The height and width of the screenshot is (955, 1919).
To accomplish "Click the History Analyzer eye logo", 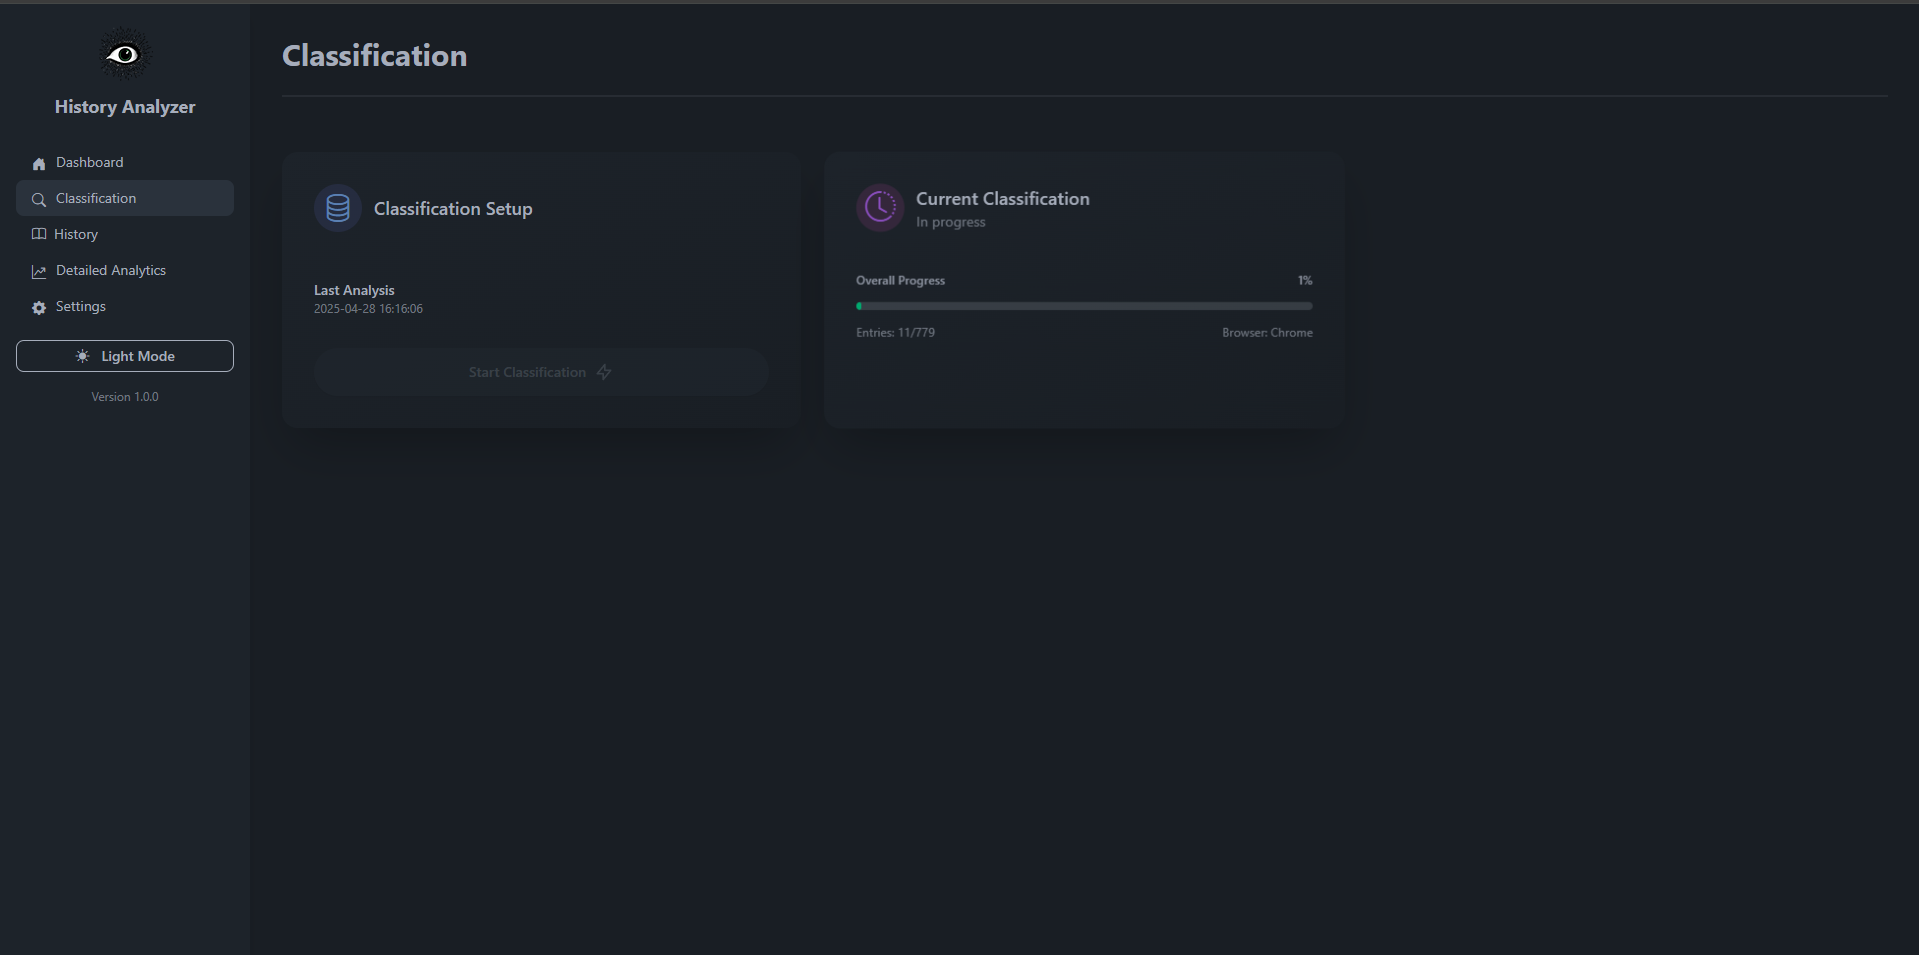I will 124,54.
